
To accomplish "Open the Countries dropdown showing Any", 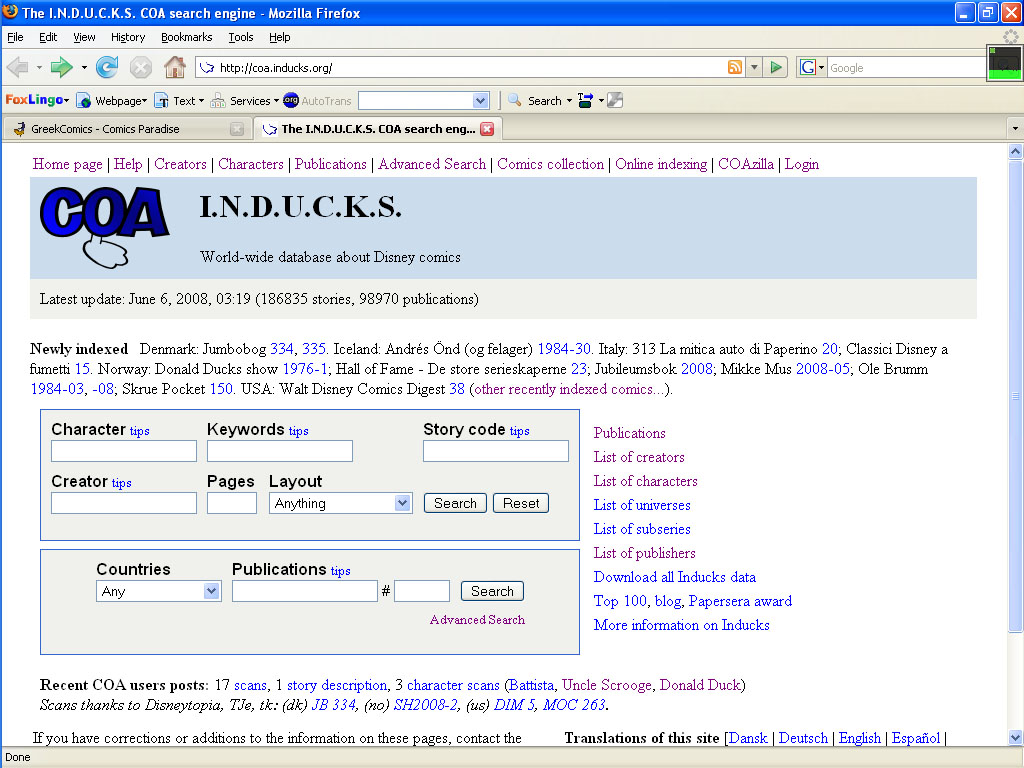I will tap(159, 591).
